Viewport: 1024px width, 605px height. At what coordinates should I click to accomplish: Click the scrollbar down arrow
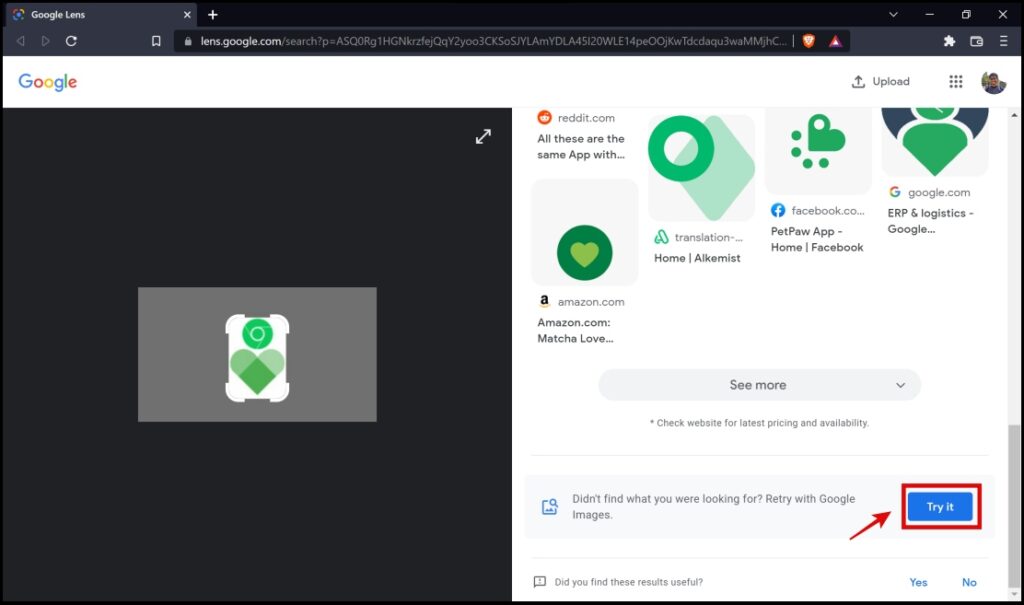coord(1014,595)
